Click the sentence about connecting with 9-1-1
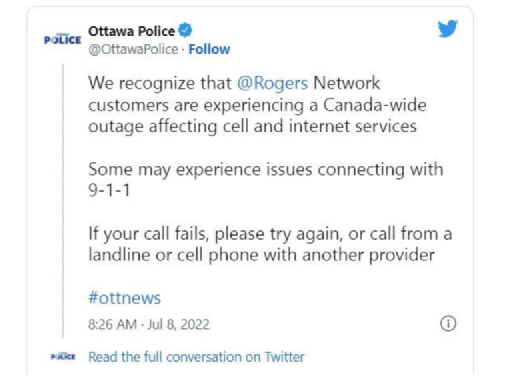The image size is (518, 386). coord(266,180)
